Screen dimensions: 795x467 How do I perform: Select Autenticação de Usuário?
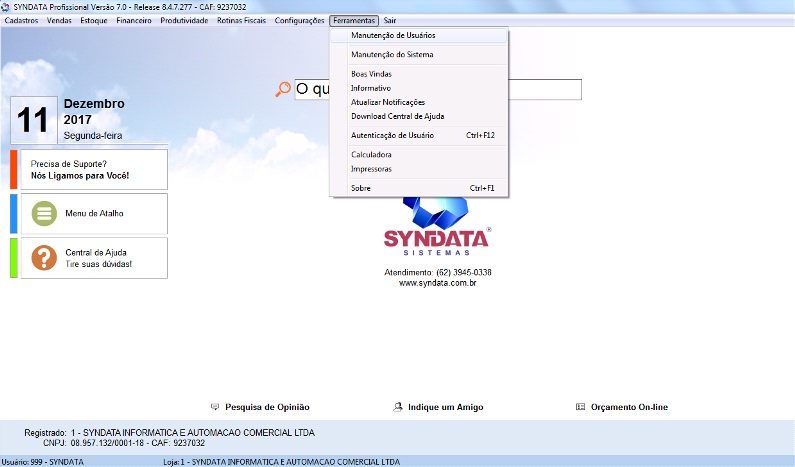[419, 135]
